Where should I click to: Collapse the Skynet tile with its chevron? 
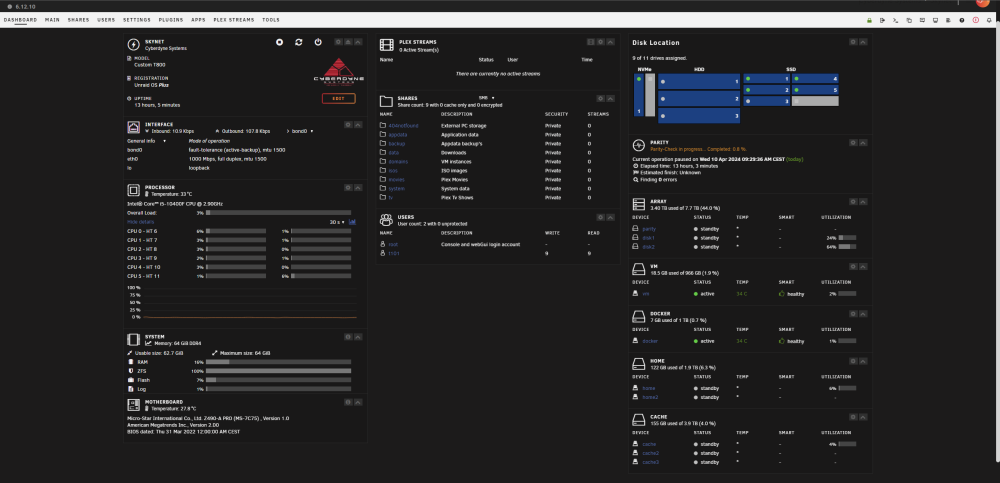pos(358,42)
